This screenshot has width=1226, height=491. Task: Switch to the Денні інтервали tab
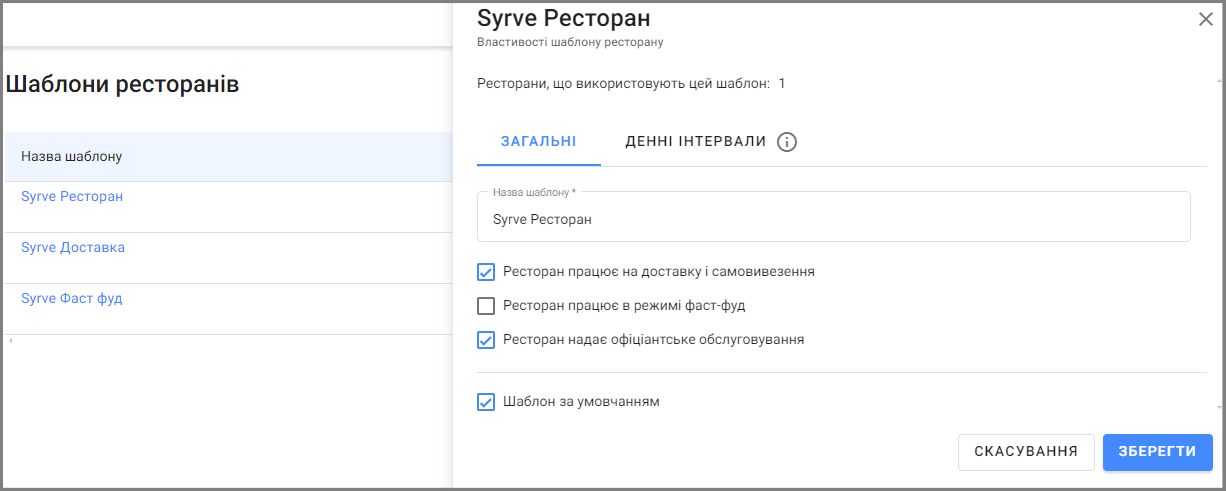(x=696, y=142)
